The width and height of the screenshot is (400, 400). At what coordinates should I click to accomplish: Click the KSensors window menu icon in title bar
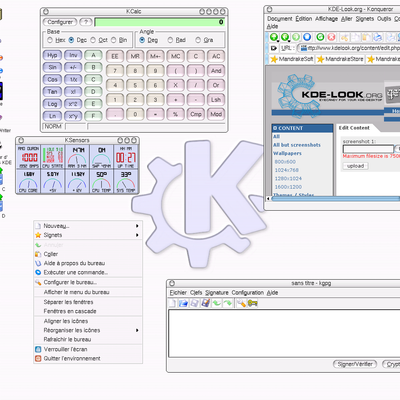(21, 140)
